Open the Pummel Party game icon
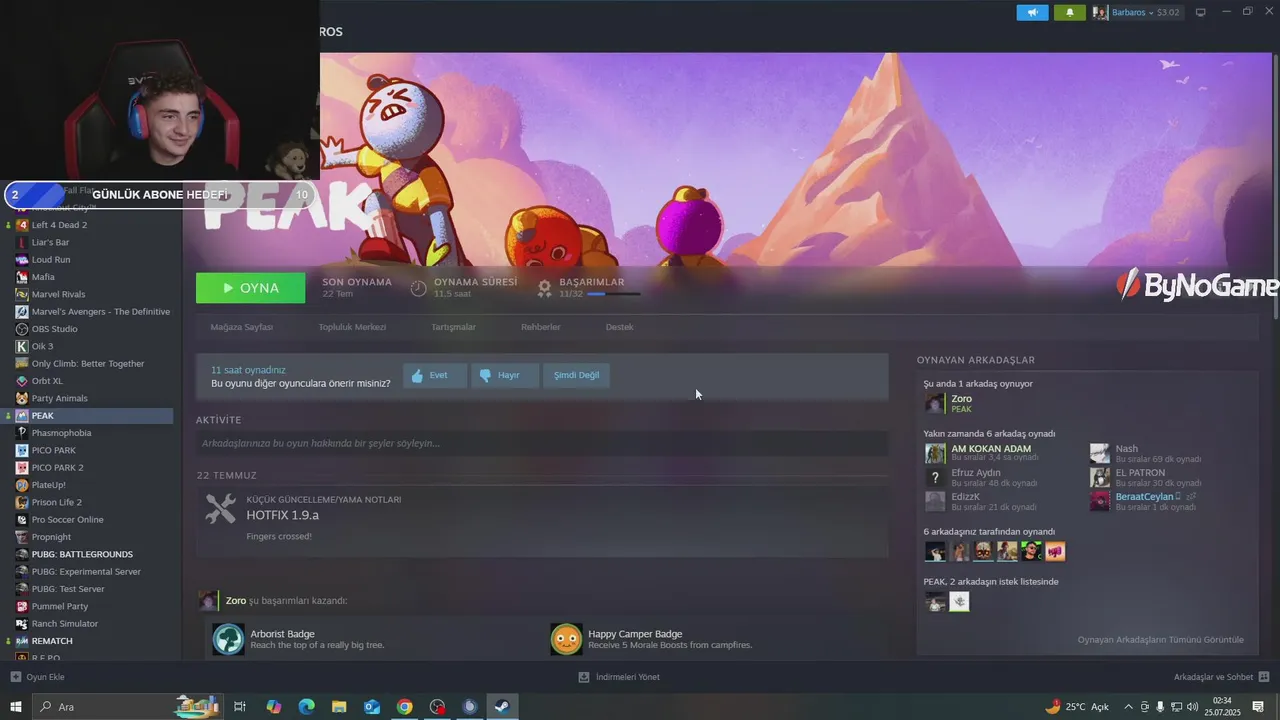This screenshot has height=720, width=1280. click(22, 606)
